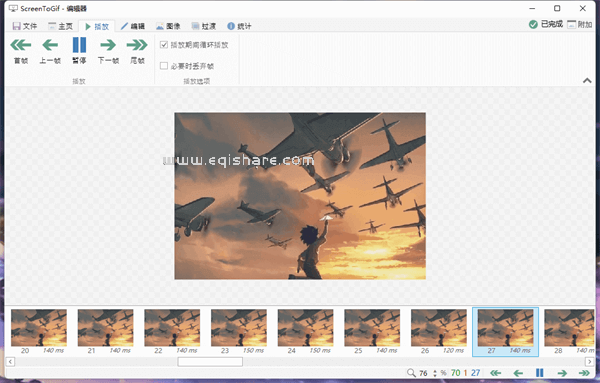Switch to the 主页 (Home) tab
Screen dimensions: 600x383
[60, 26]
